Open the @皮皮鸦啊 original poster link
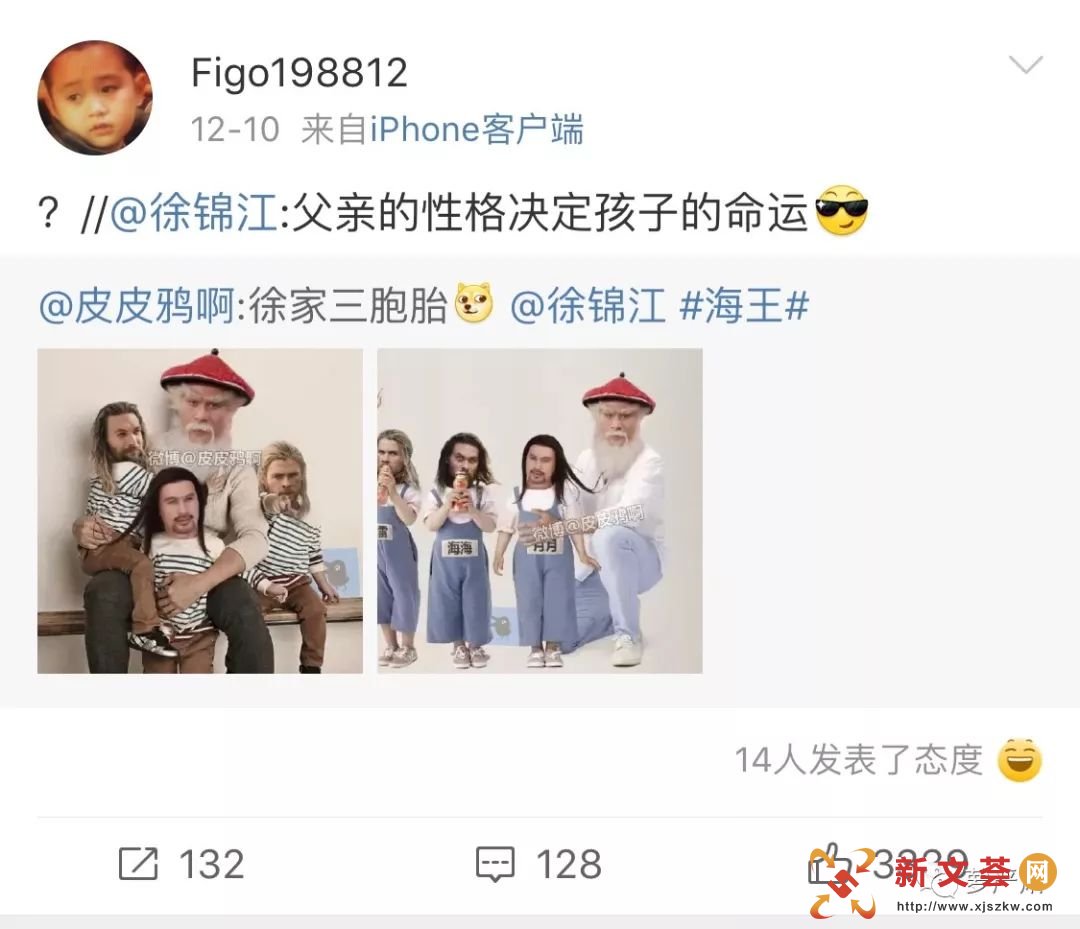The height and width of the screenshot is (929, 1080). pos(136,305)
